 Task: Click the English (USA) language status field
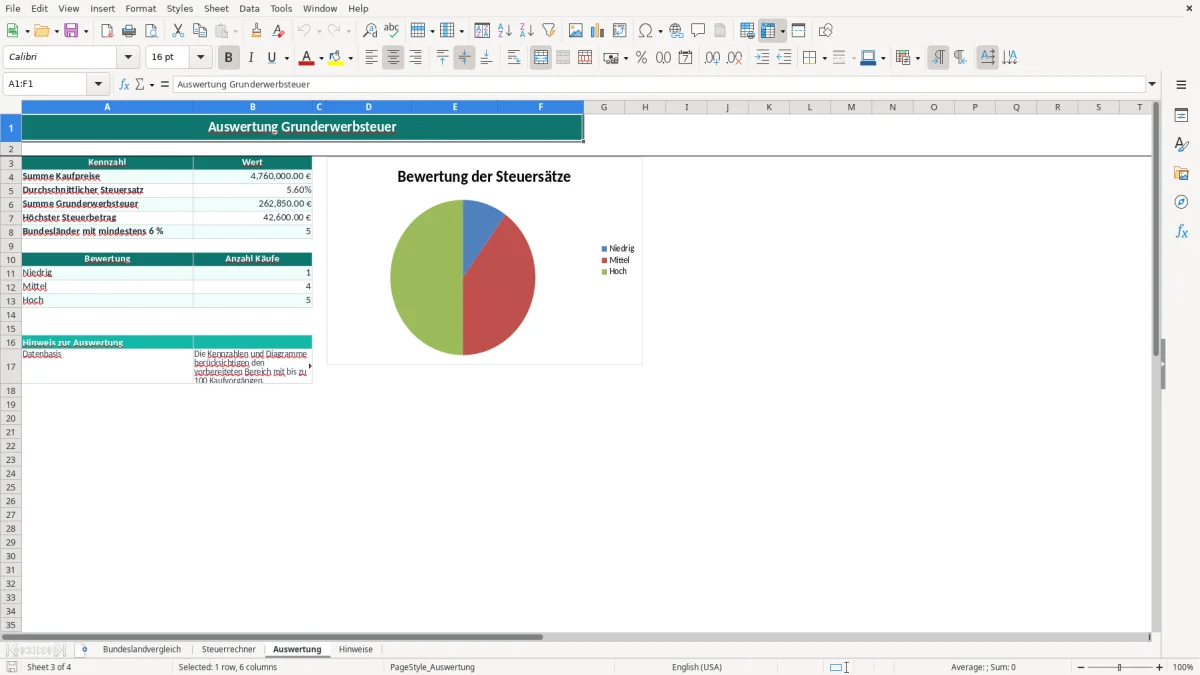(697, 667)
